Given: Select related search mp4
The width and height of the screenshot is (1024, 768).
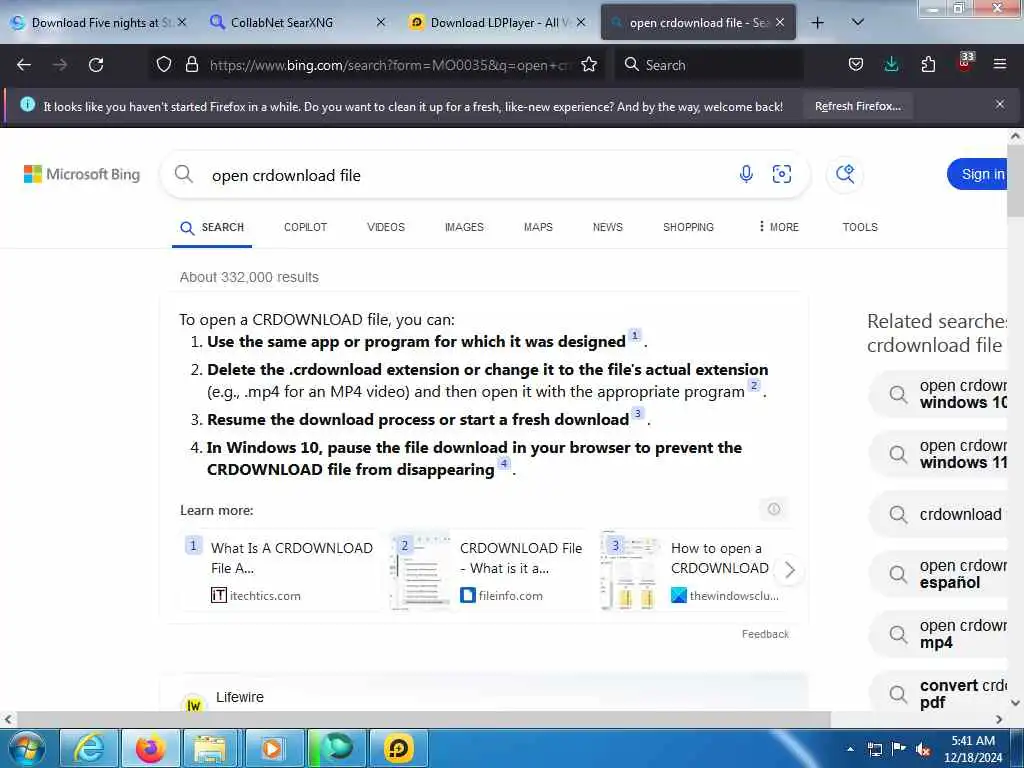Looking at the screenshot, I should pyautogui.click(x=940, y=634).
